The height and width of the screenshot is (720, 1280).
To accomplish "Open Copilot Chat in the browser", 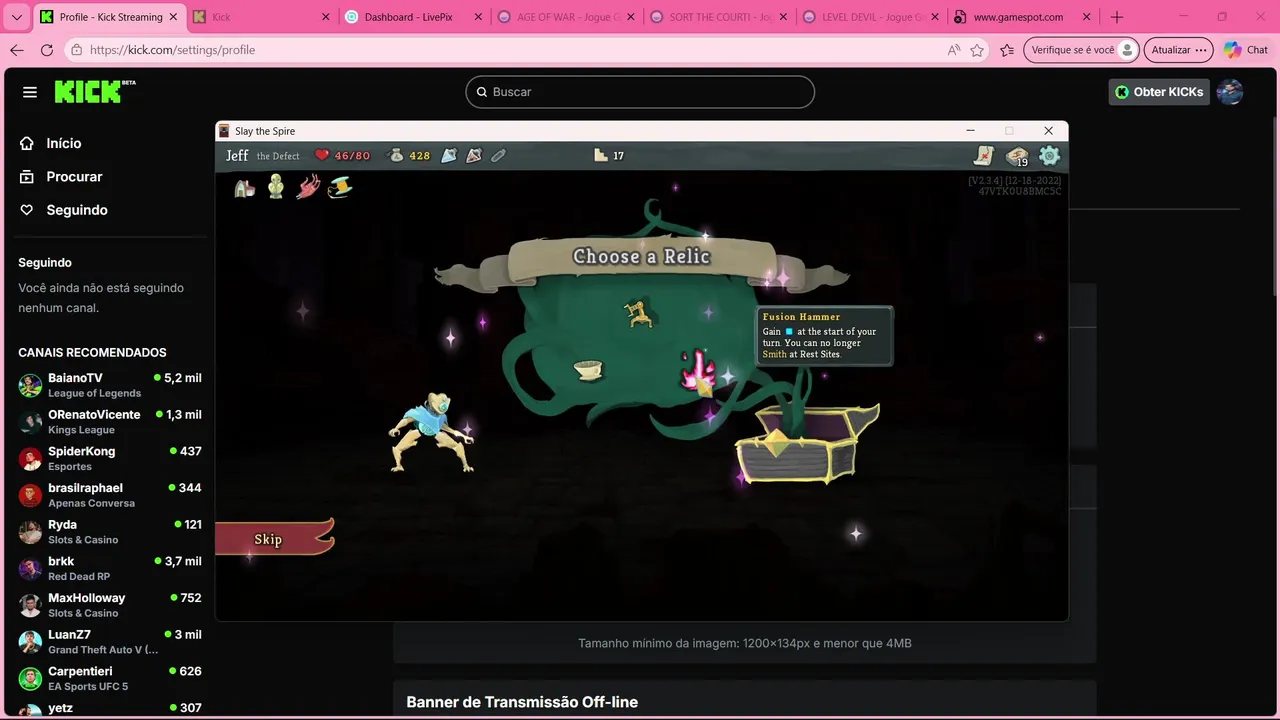I will click(1246, 50).
